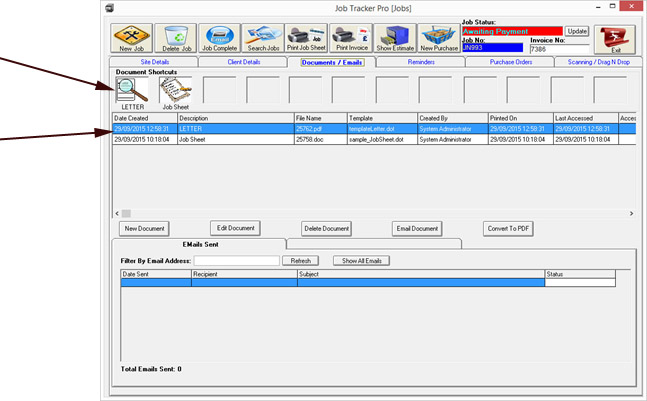Click file name 25758.doc cell
The width and height of the screenshot is (647, 401).
coord(321,139)
